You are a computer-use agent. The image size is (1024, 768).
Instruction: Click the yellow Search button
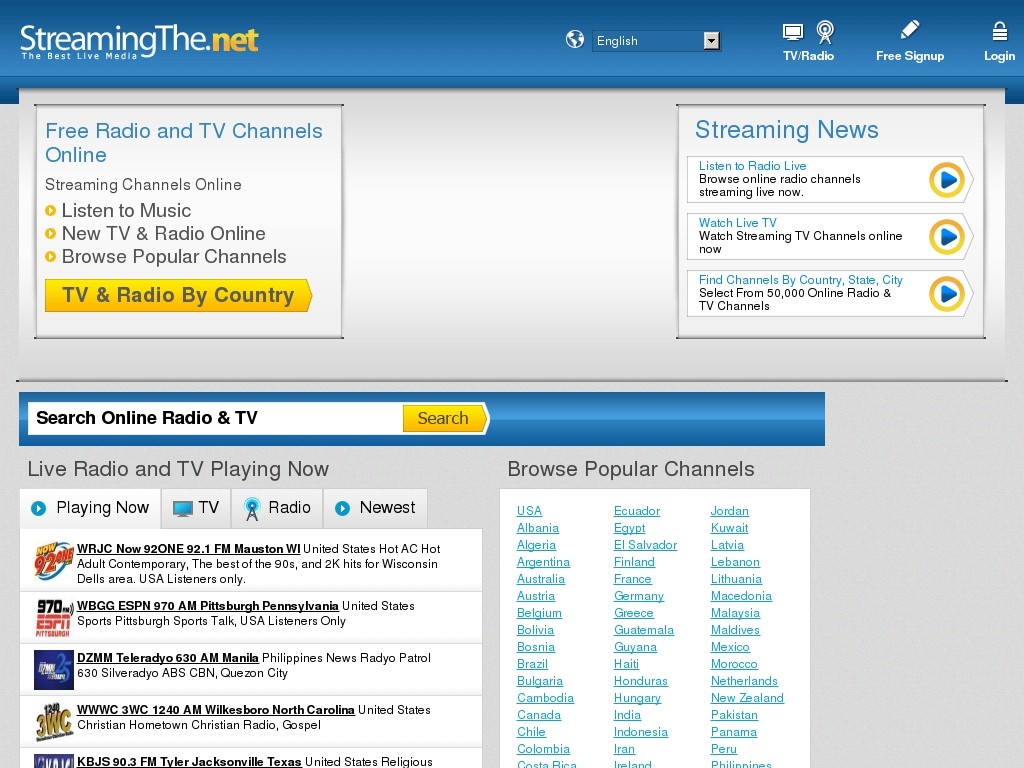[445, 418]
